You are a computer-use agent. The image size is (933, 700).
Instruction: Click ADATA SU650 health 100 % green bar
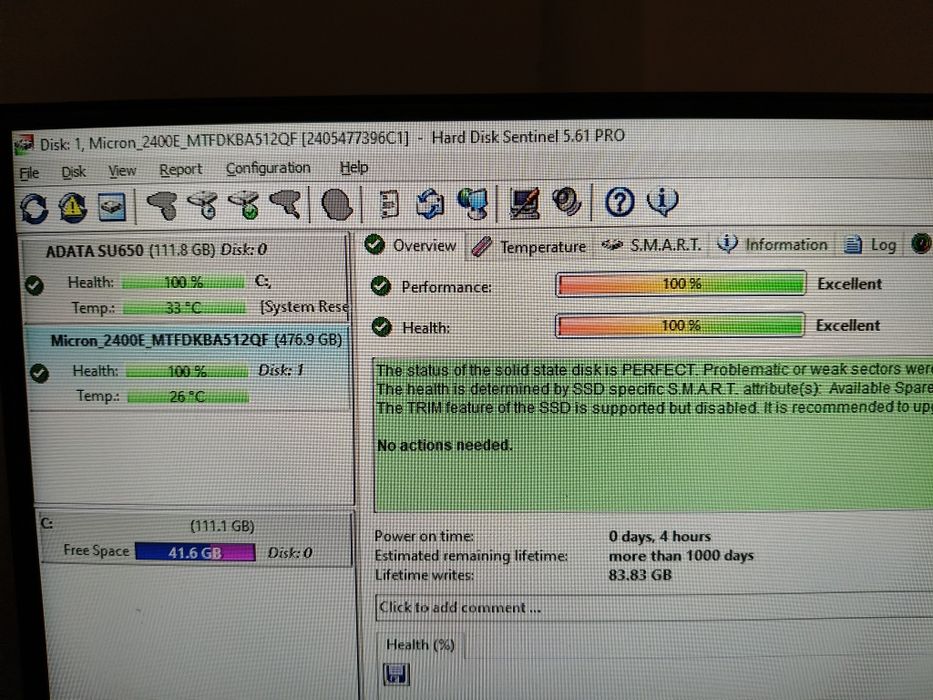tap(183, 282)
